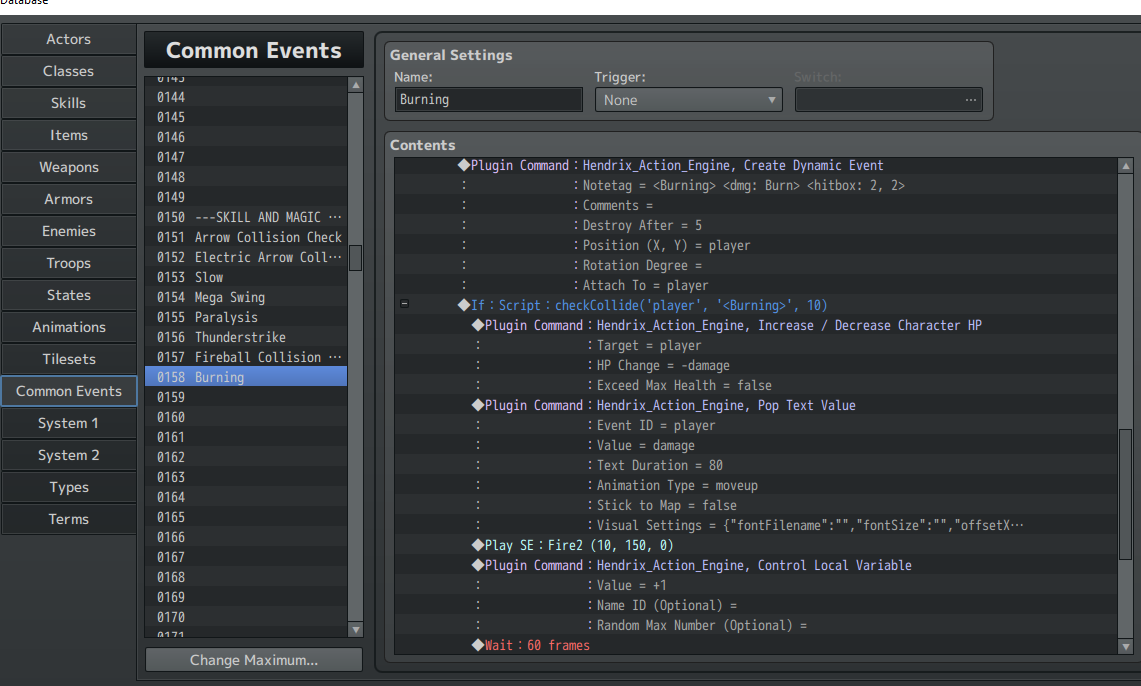The height and width of the screenshot is (686, 1141).
Task: Open the System 2 tab
Action: (68, 455)
